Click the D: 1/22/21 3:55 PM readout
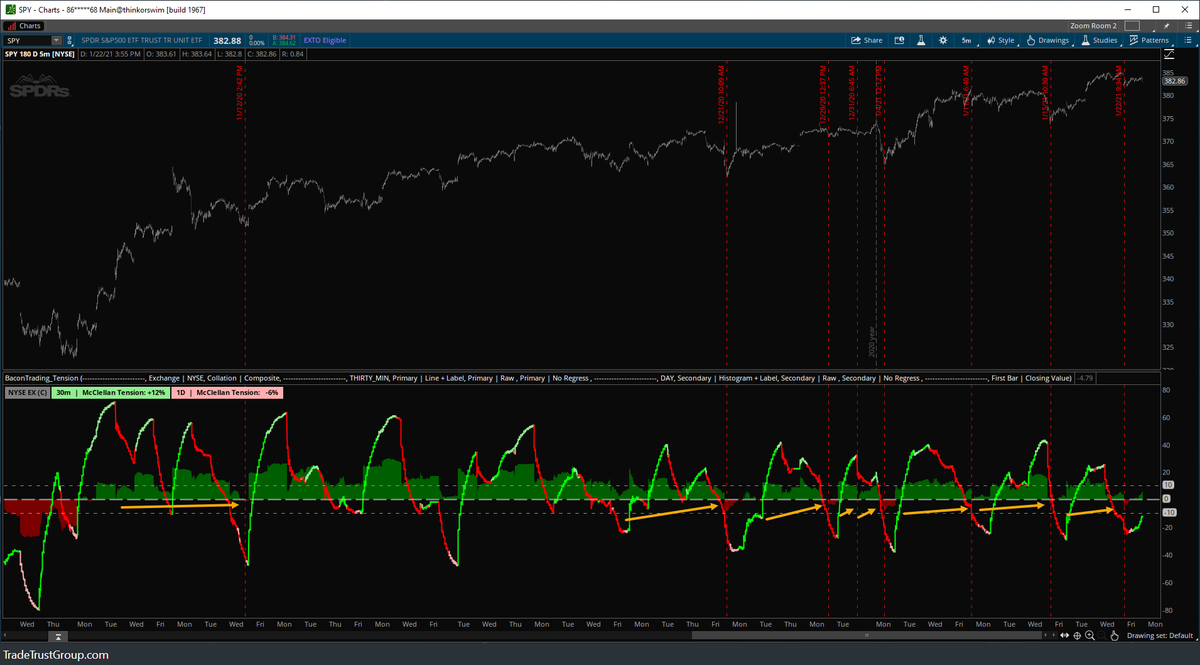Screen dimensions: 1200x665 tap(111, 54)
